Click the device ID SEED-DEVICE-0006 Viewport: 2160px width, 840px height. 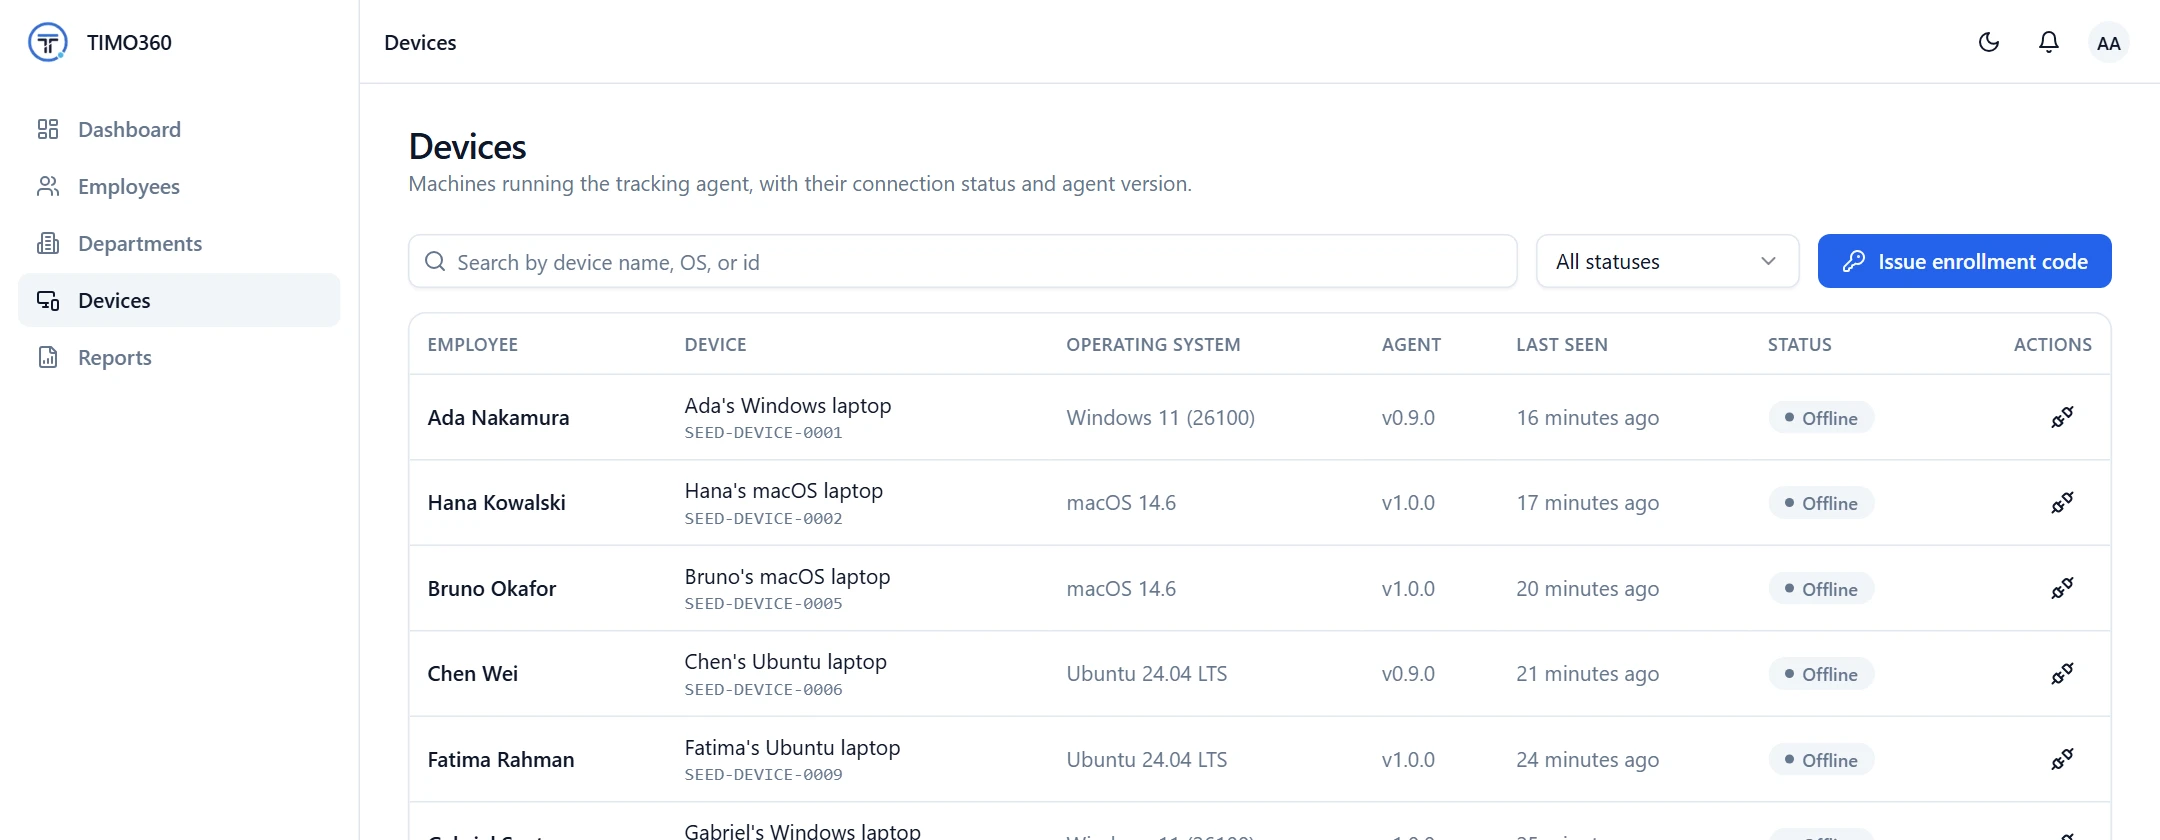coord(763,690)
